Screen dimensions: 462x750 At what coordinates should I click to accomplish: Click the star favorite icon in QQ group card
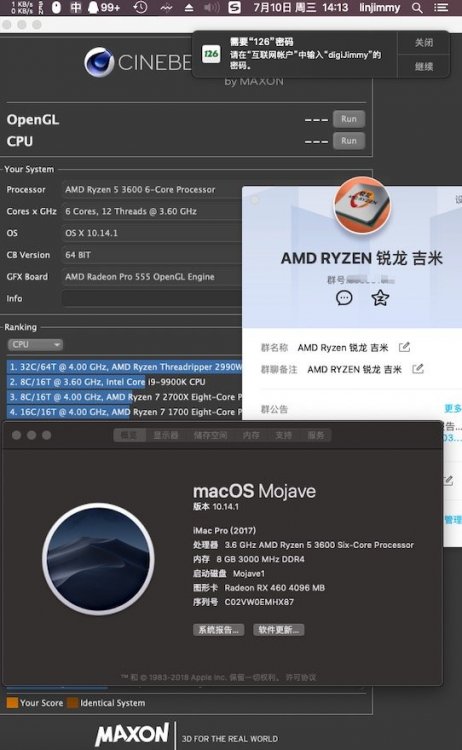[x=380, y=298]
